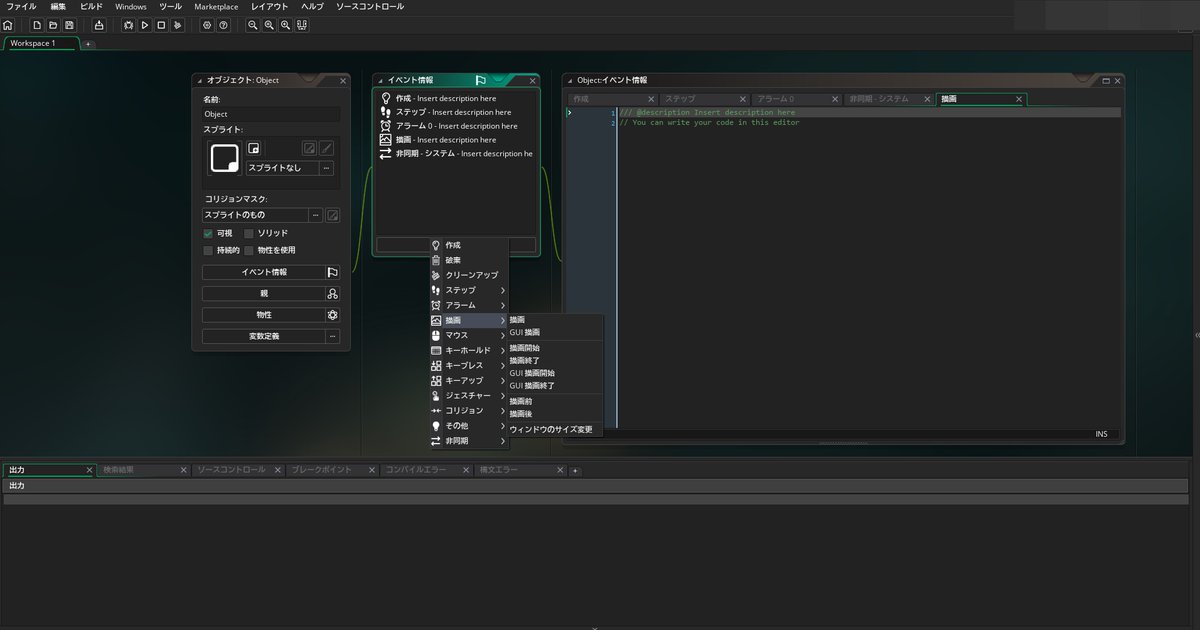This screenshot has width=1200, height=630.
Task: Click the 変数定義 variable definitions button
Action: (x=264, y=336)
